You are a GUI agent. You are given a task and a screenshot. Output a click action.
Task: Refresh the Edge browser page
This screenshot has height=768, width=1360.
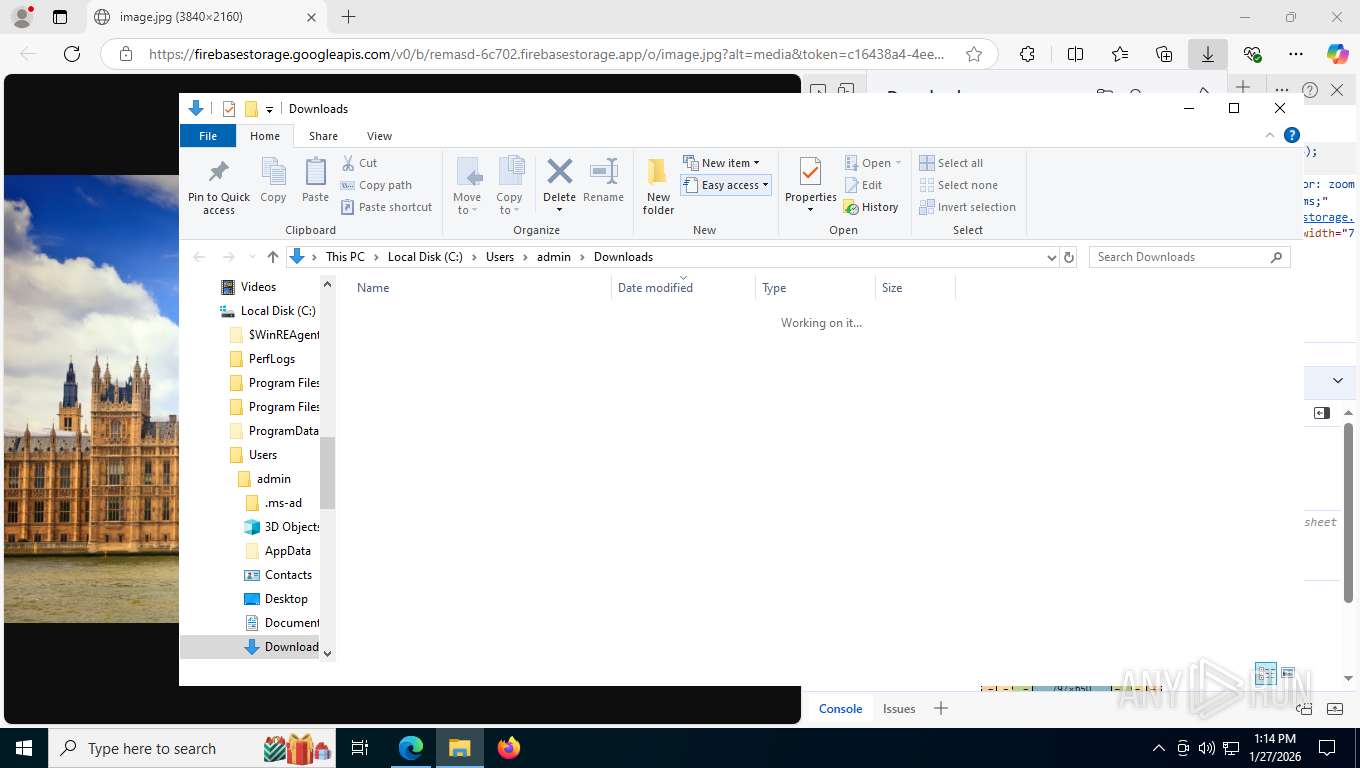71,54
